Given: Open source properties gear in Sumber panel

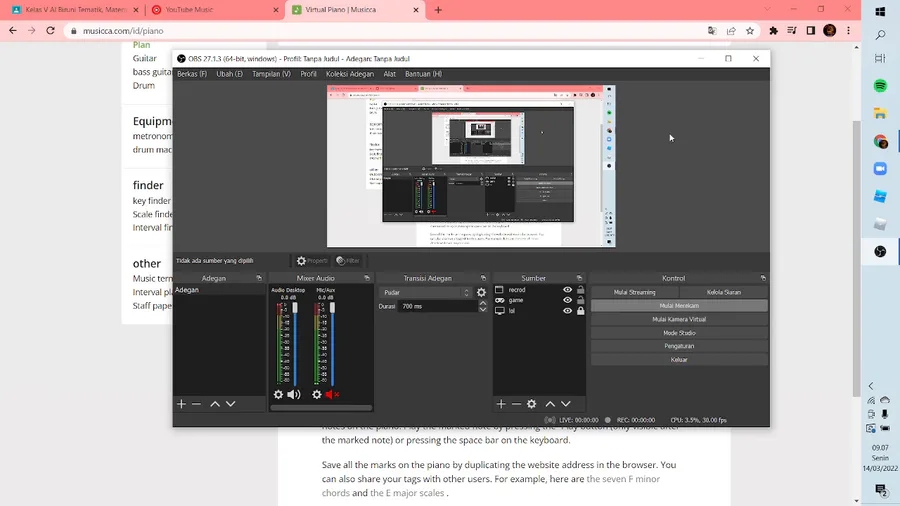Looking at the screenshot, I should click(532, 404).
